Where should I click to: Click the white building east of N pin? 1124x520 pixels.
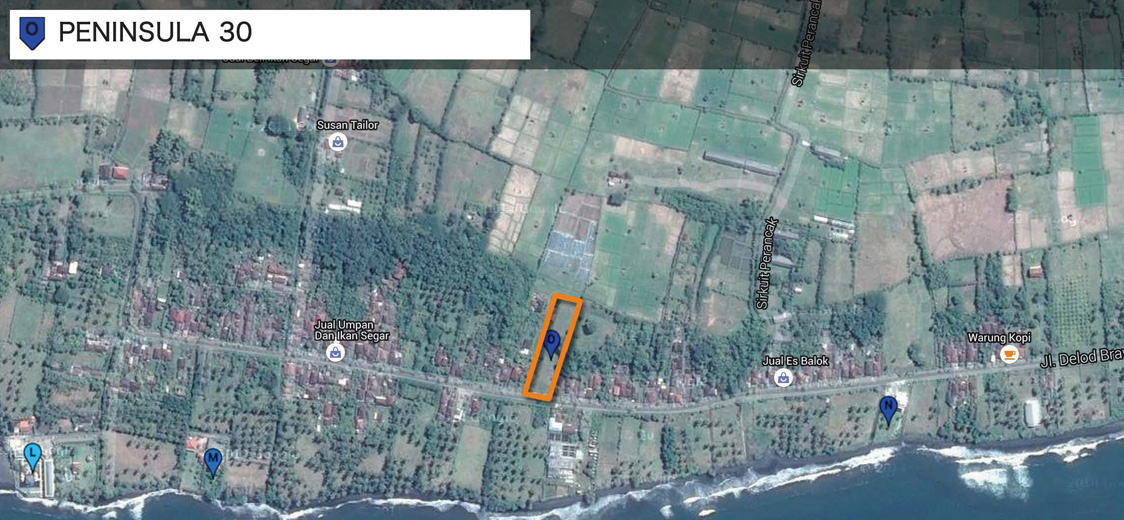[1032, 412]
